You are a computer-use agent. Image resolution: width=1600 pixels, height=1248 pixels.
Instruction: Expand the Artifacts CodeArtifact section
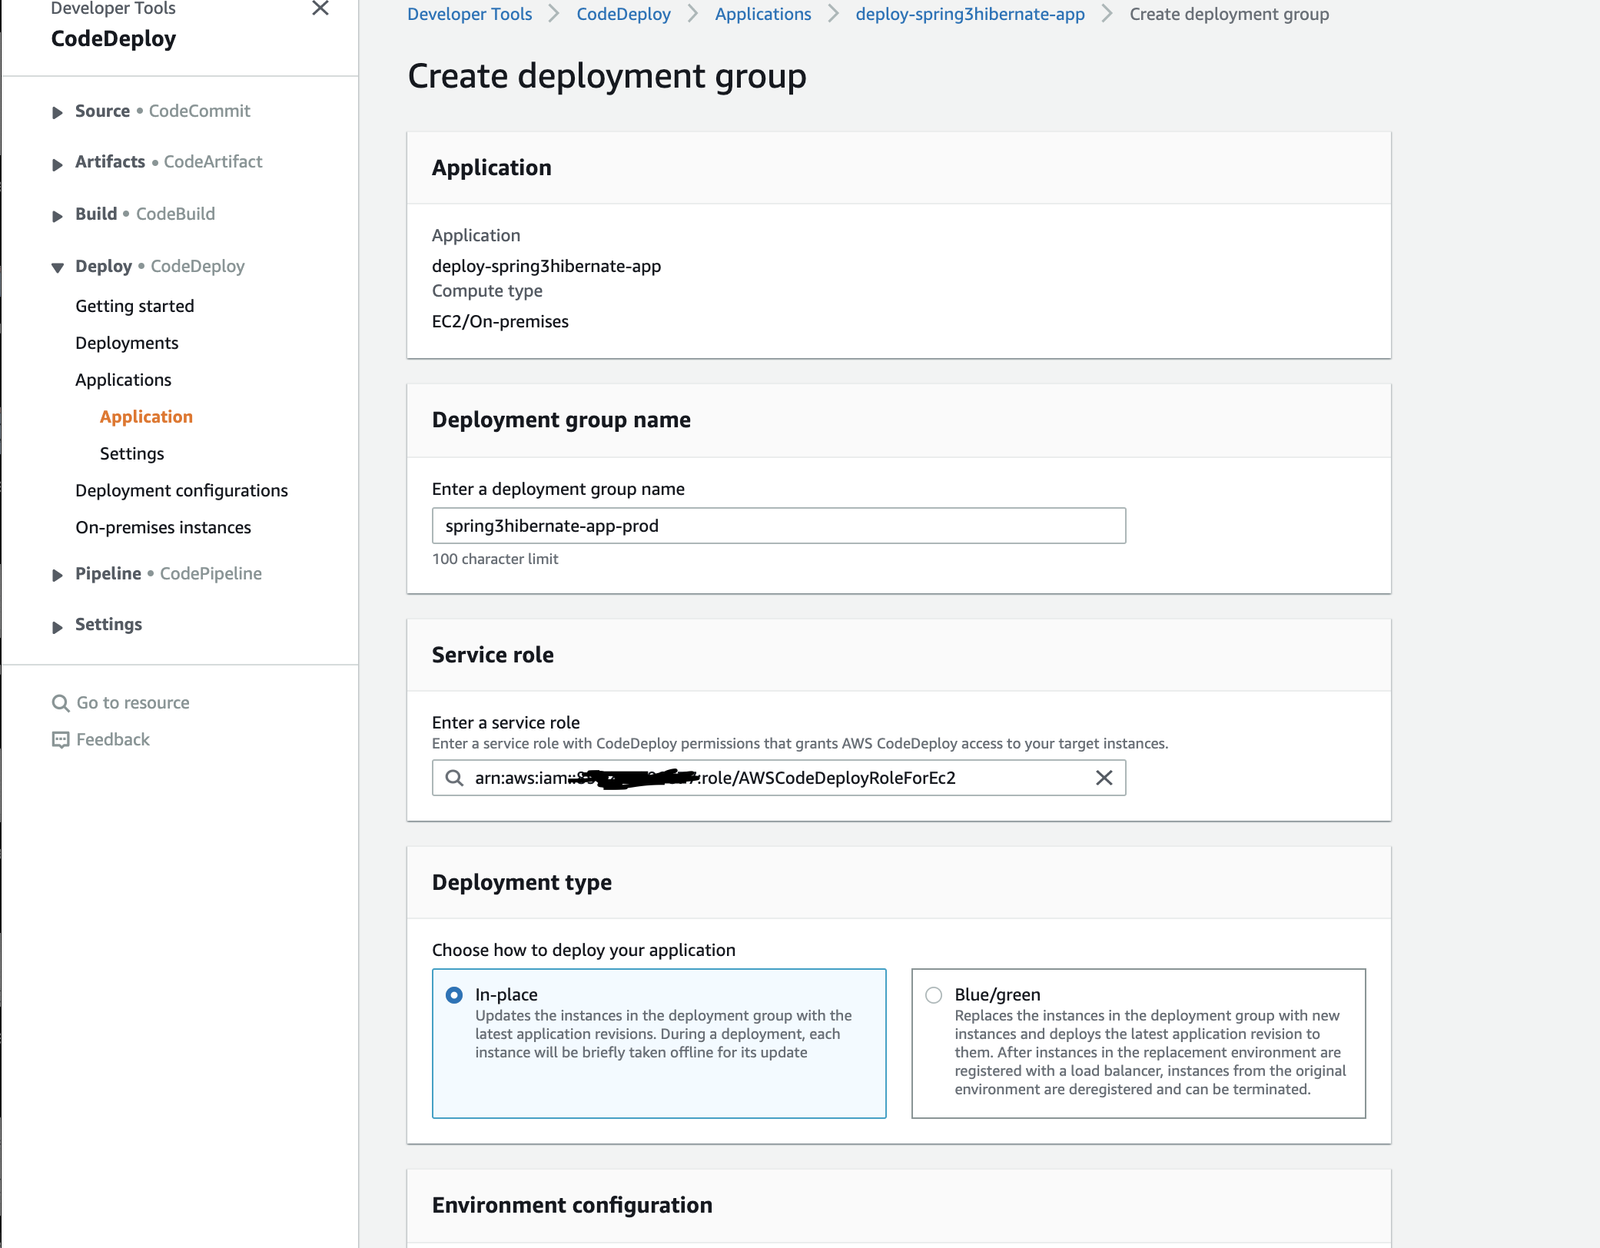[58, 163]
